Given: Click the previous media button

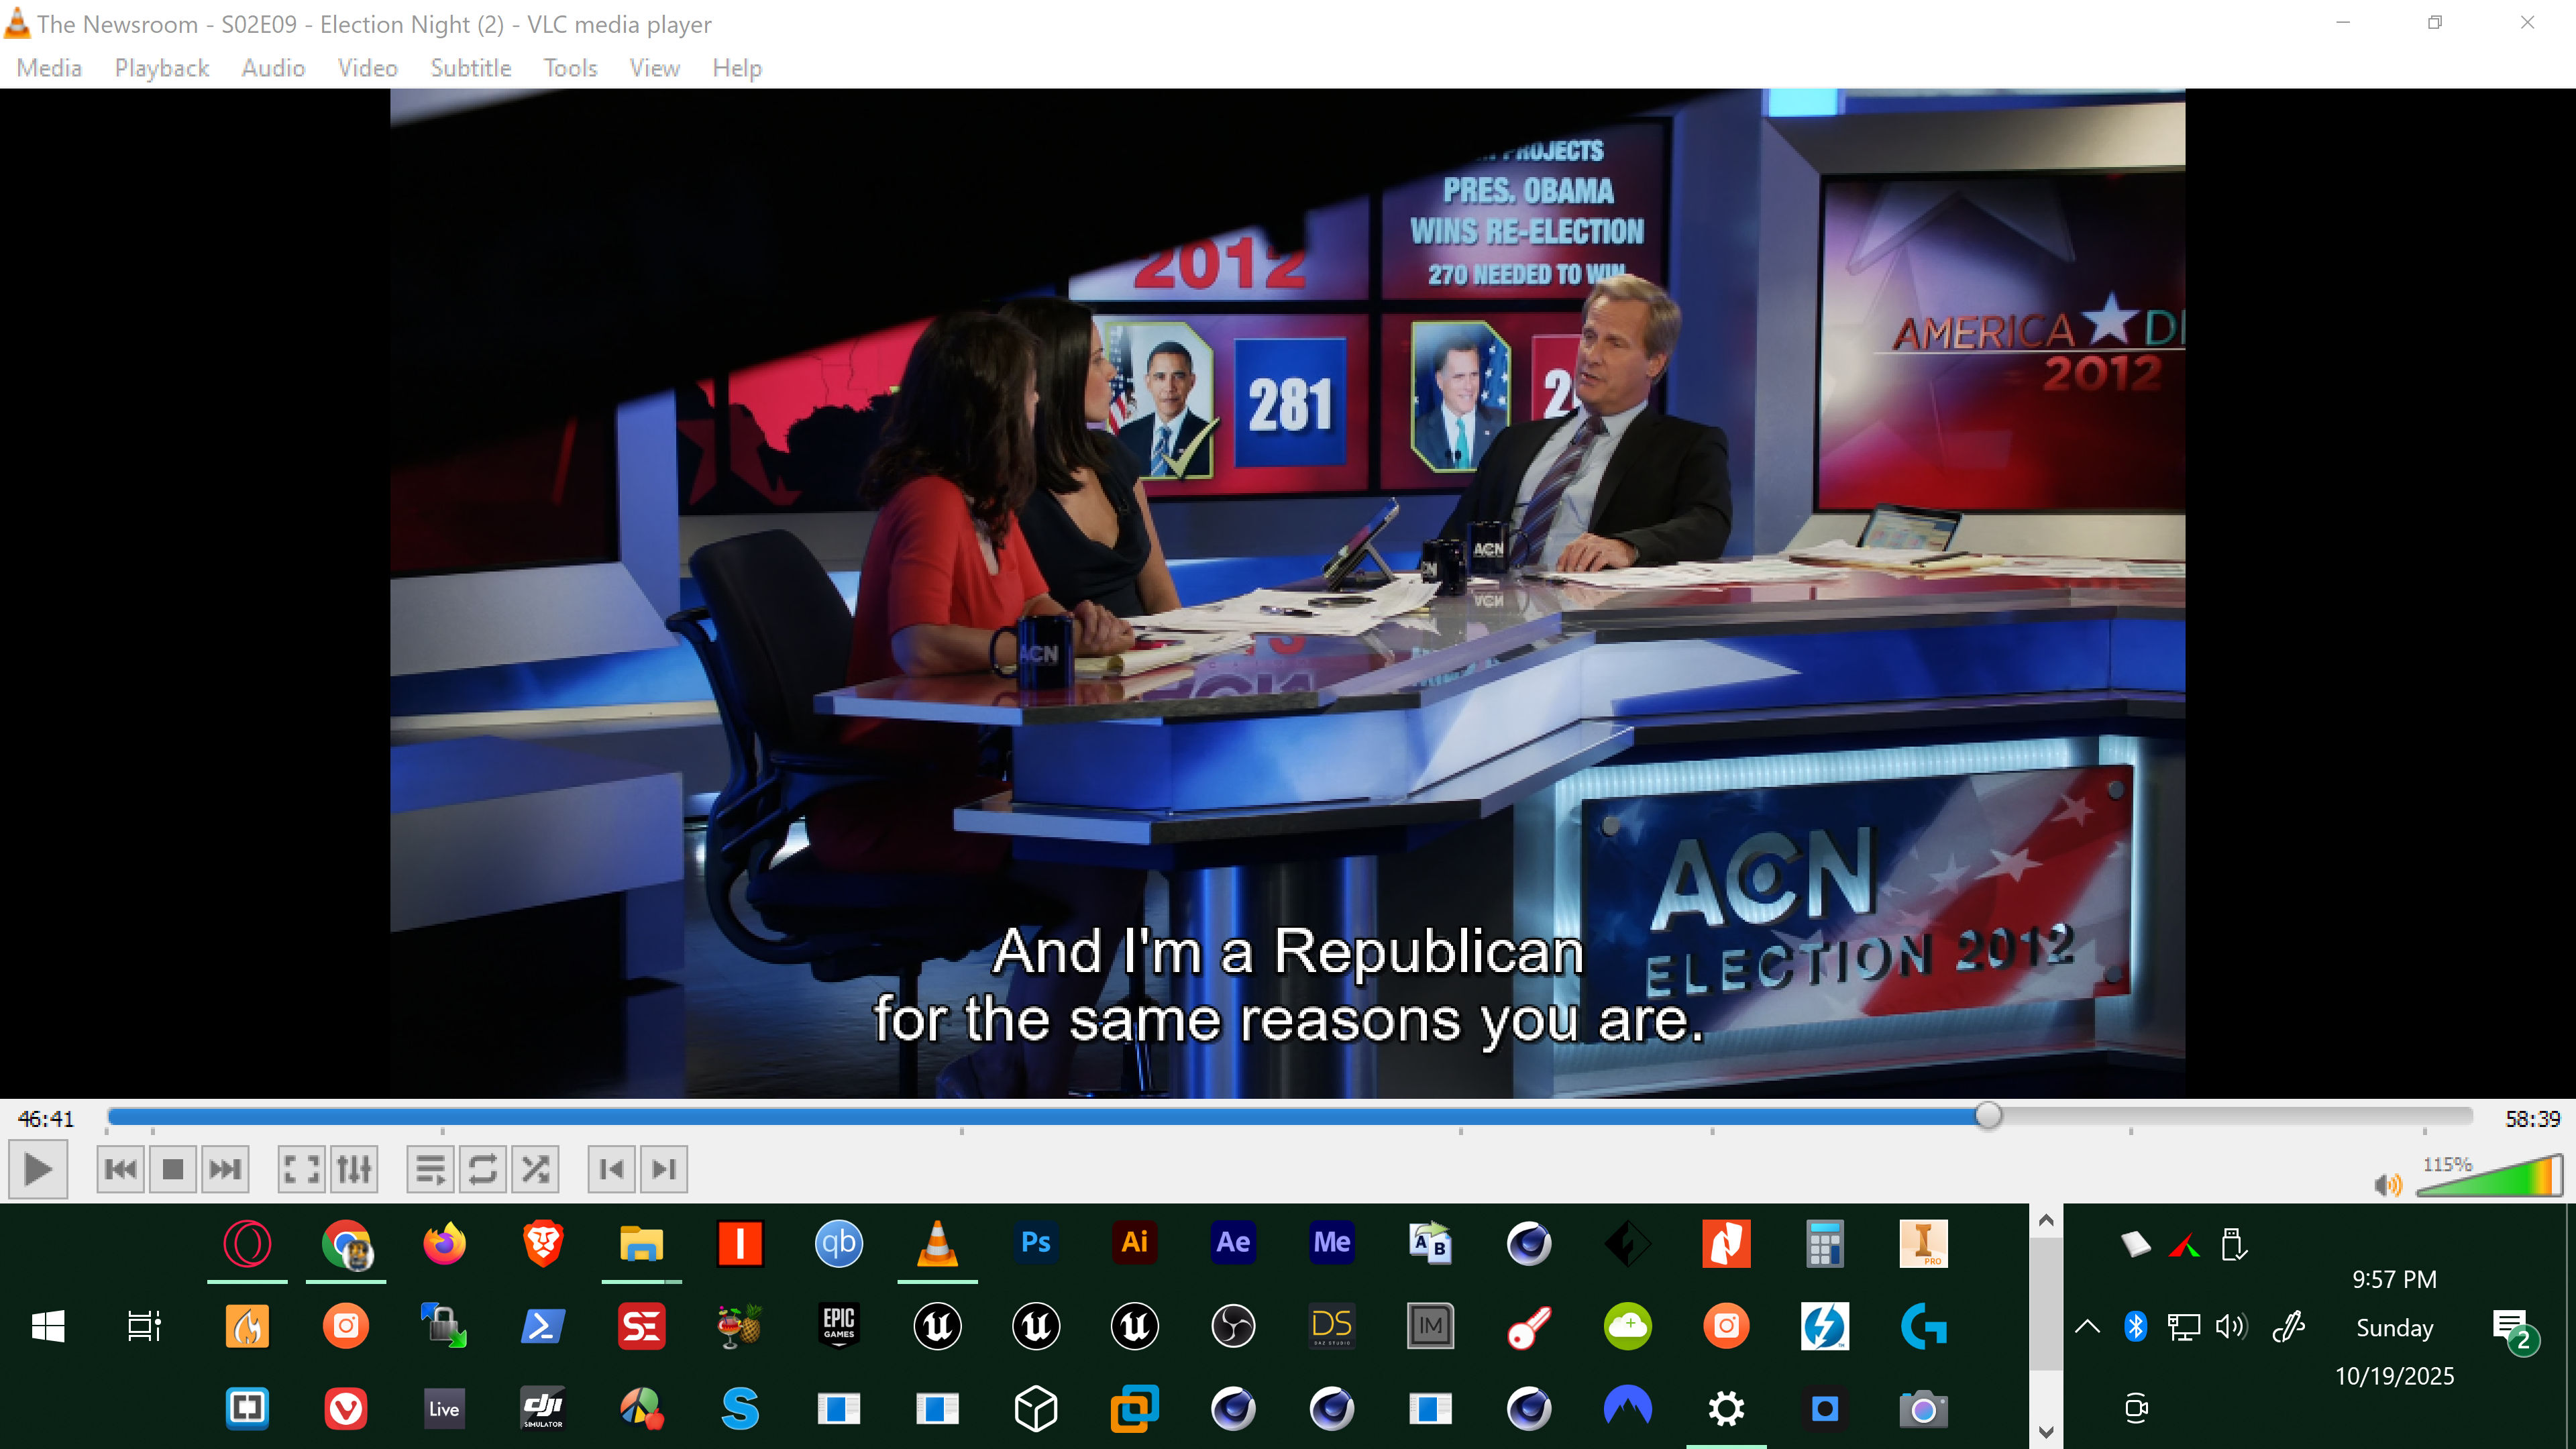Looking at the screenshot, I should [x=121, y=1169].
